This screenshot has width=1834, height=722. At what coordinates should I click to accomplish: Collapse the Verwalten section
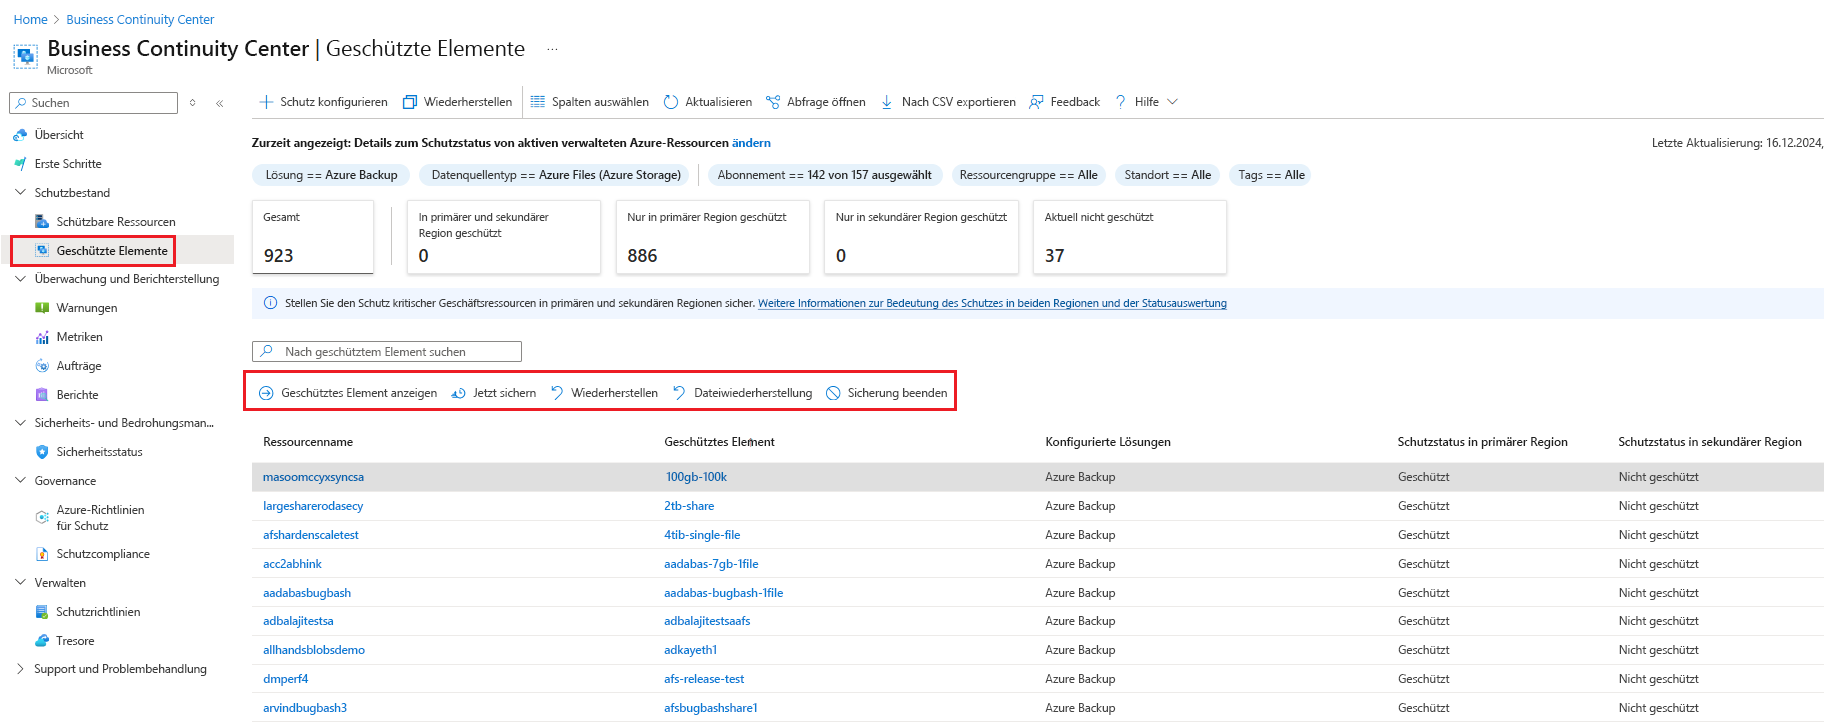point(20,583)
